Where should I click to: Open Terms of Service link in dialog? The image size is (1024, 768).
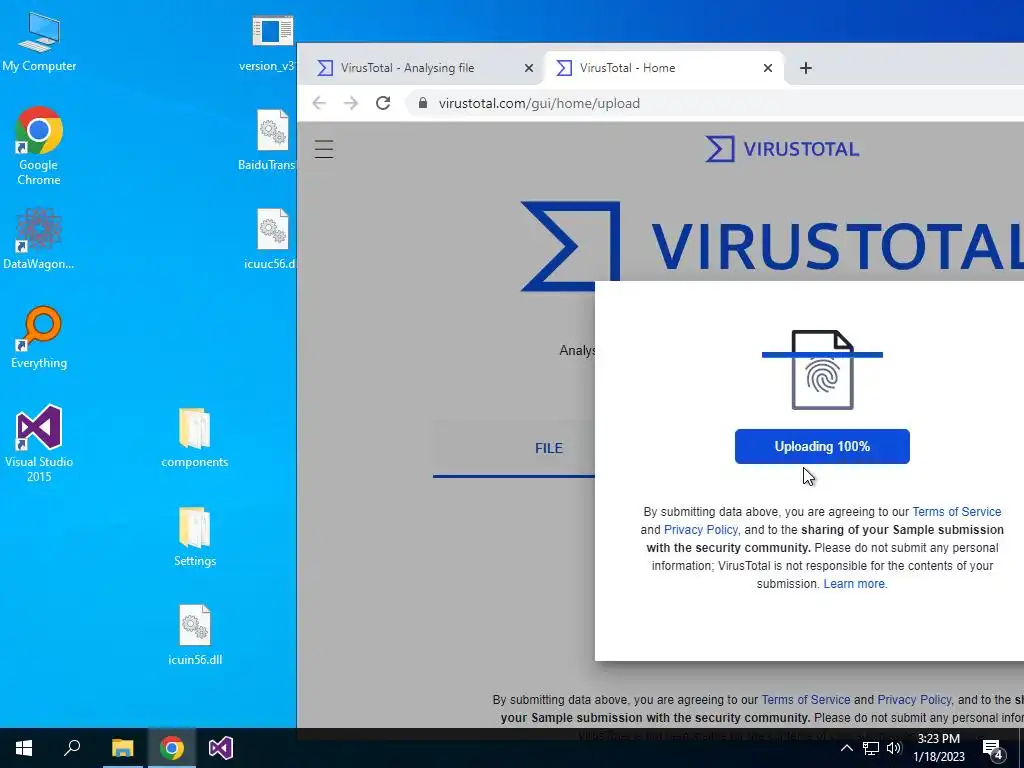pyautogui.click(x=957, y=512)
